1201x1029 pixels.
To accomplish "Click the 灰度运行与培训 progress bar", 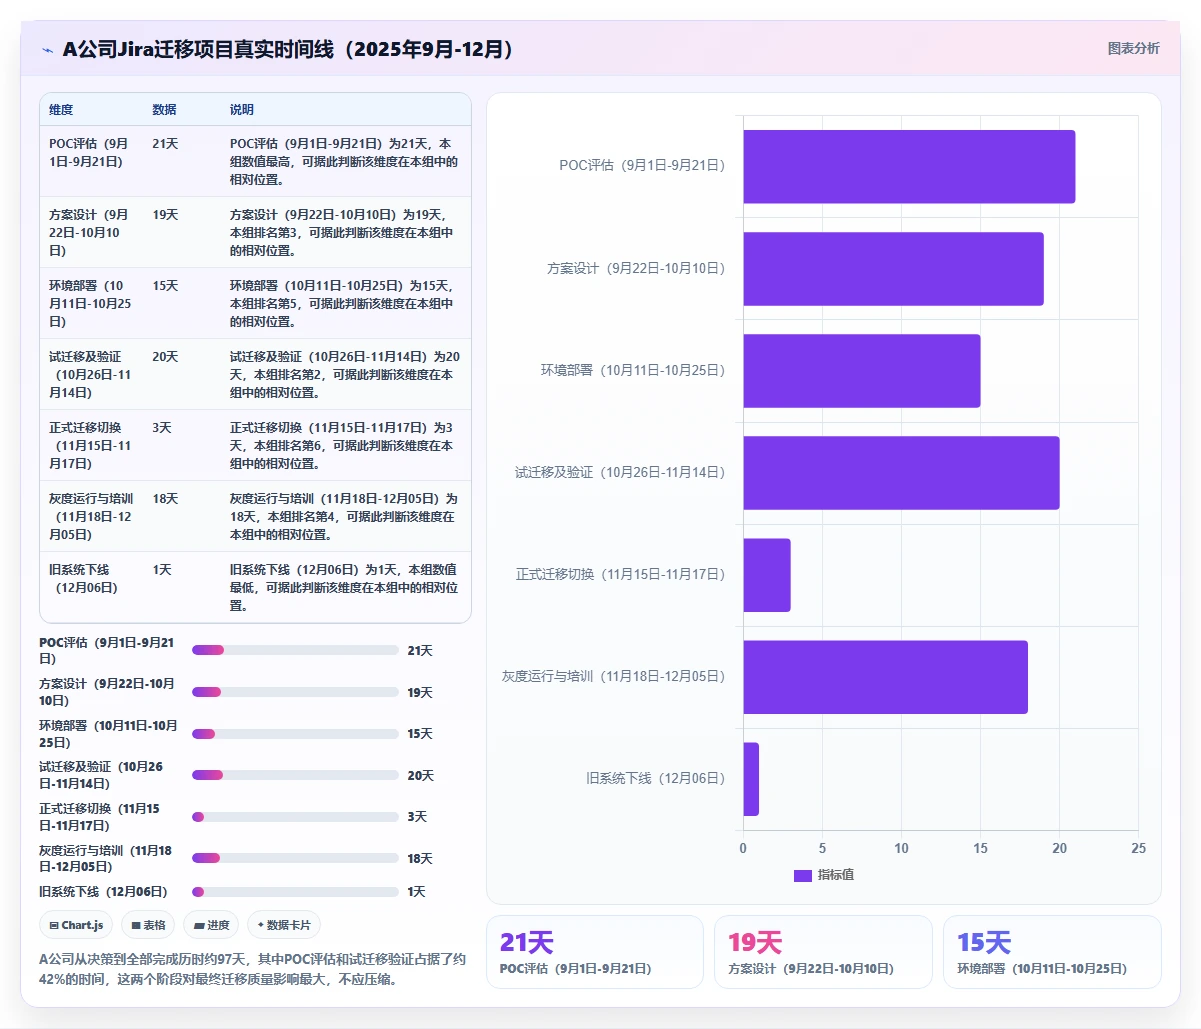I will [295, 858].
